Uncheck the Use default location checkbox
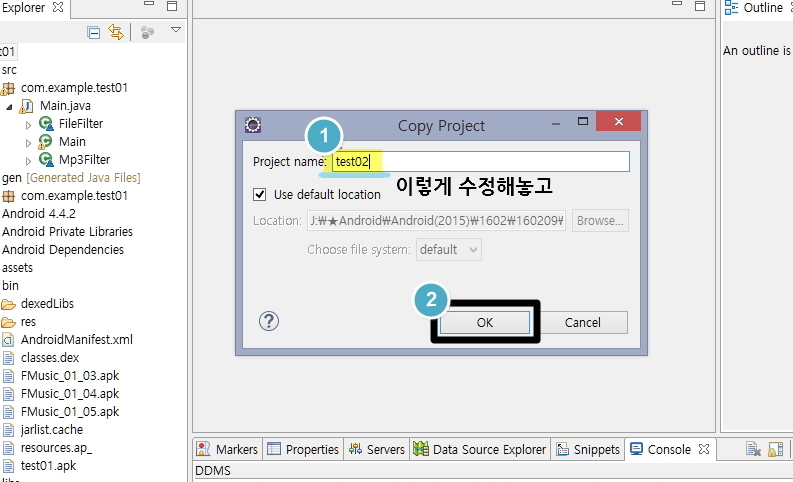The image size is (793, 482). (x=259, y=194)
